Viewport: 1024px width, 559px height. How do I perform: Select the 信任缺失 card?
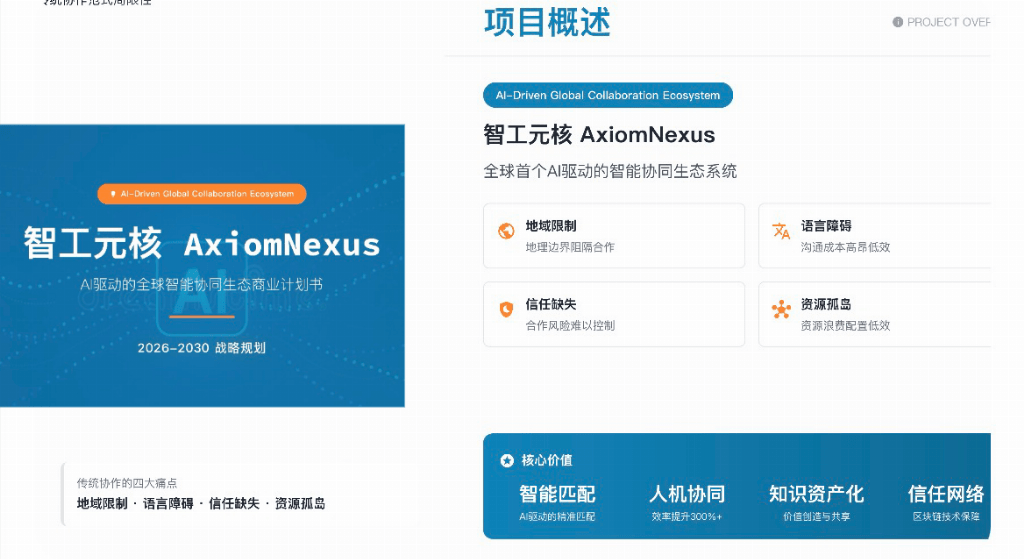click(x=613, y=314)
